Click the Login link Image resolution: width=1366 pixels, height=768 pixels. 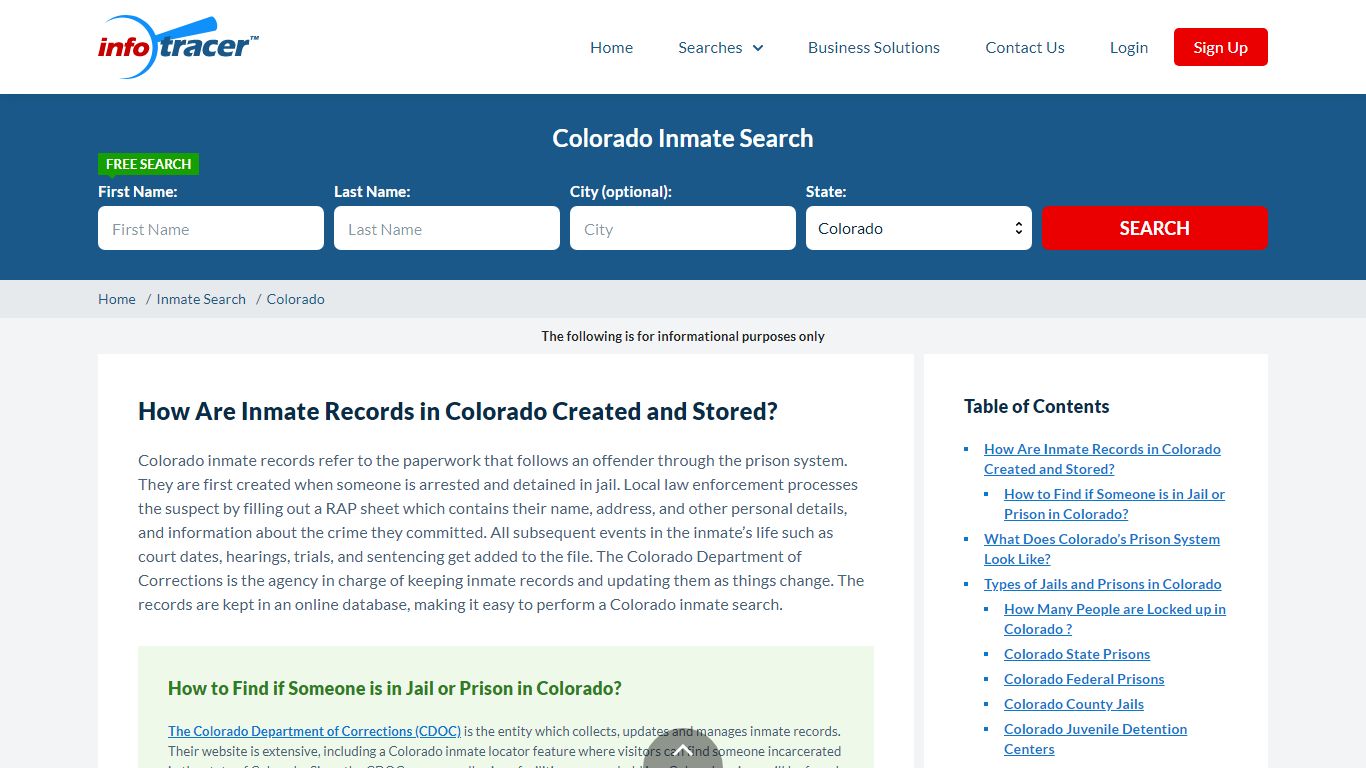tap(1129, 48)
